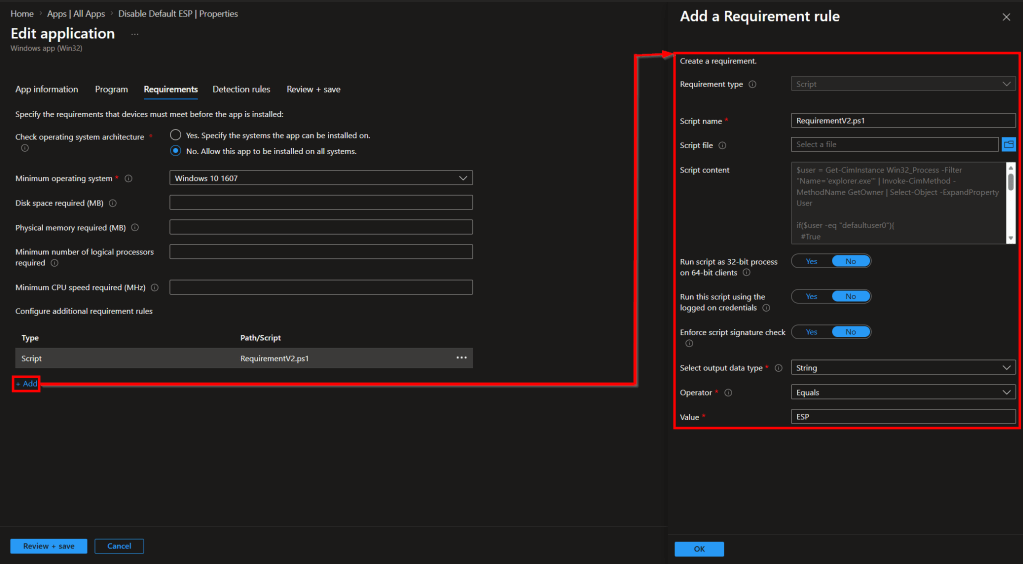
Task: Open the Select output data type dropdown
Action: (x=903, y=368)
